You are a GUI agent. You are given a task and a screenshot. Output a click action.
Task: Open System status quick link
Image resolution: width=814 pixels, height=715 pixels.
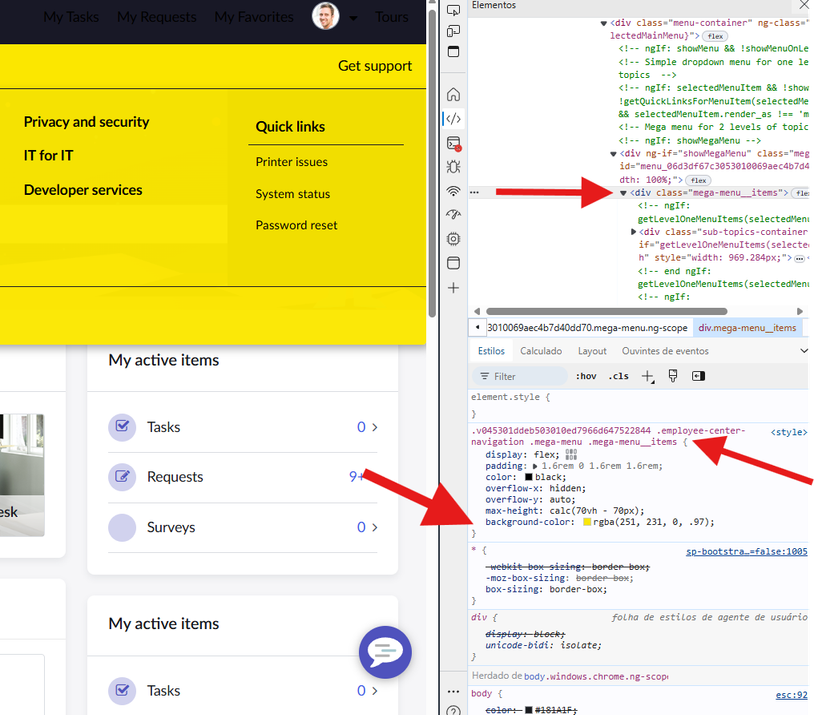point(293,194)
